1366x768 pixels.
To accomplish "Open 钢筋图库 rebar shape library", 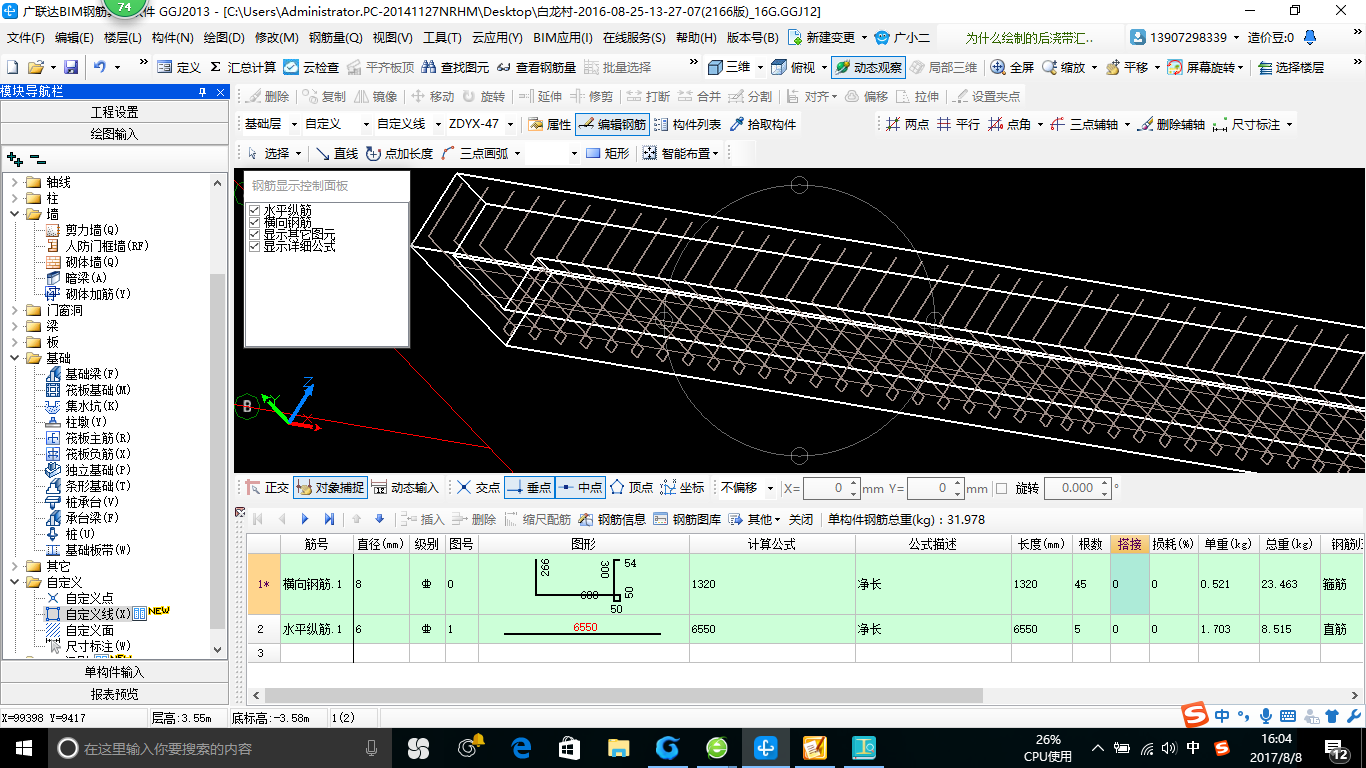I will [687, 519].
